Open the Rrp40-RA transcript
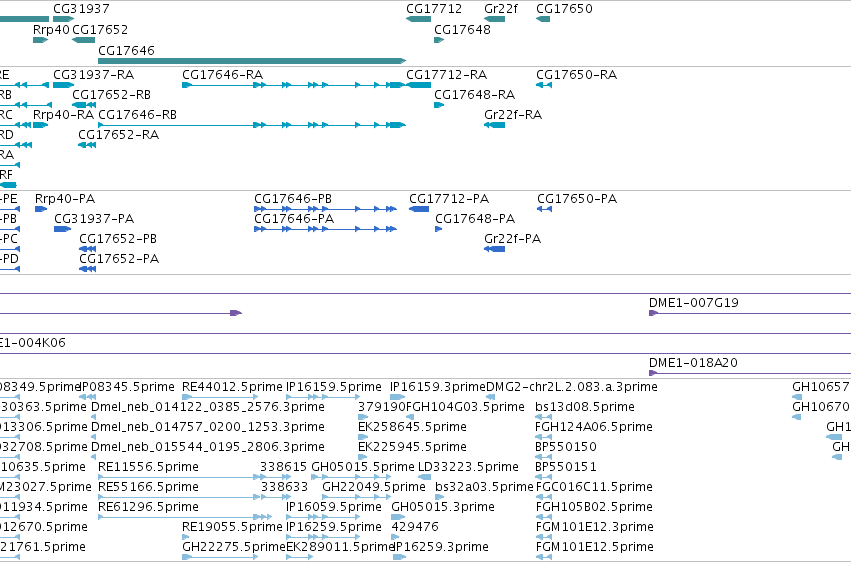Screen dimensions: 851x562 point(41,125)
